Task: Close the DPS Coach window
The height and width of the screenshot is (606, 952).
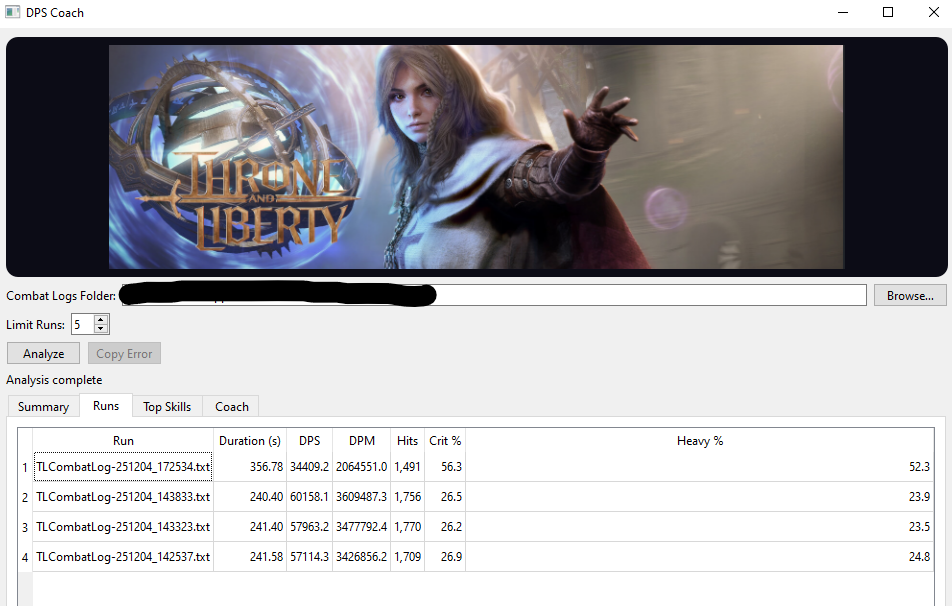Action: point(933,12)
